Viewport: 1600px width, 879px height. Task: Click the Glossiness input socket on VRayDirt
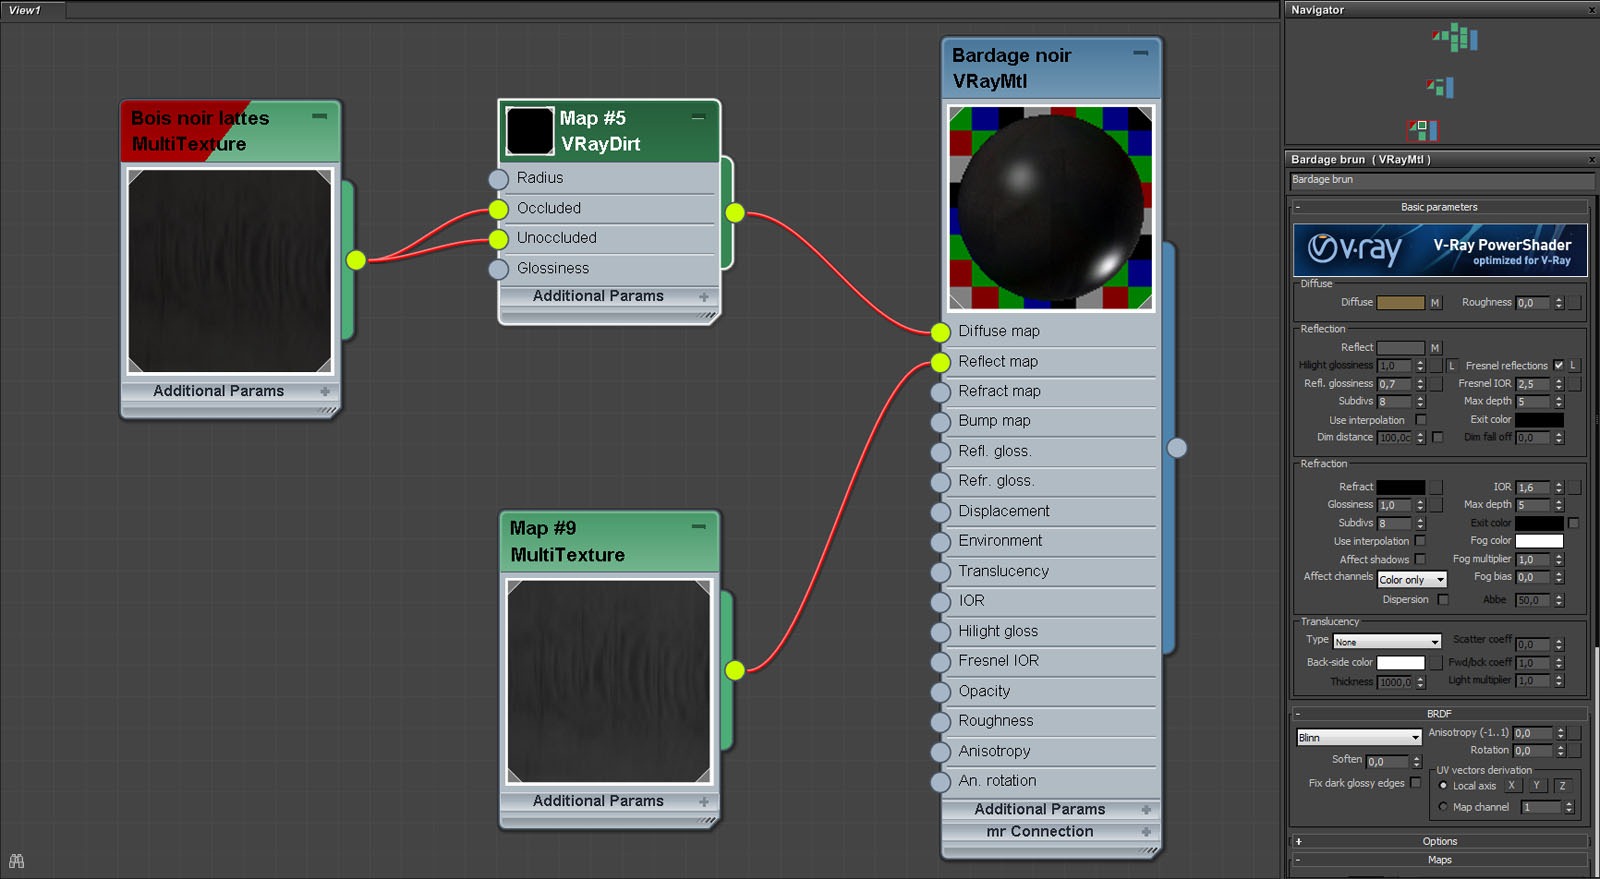click(x=498, y=269)
